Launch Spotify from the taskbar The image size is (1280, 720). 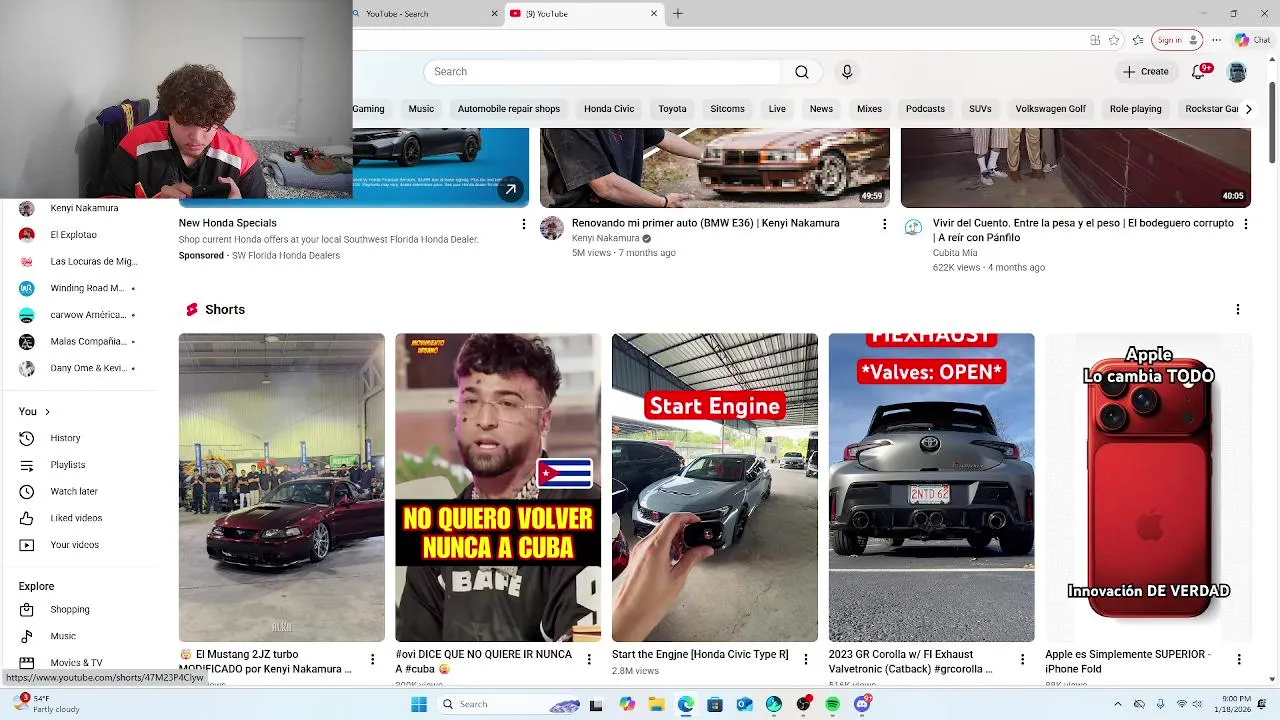(x=832, y=704)
